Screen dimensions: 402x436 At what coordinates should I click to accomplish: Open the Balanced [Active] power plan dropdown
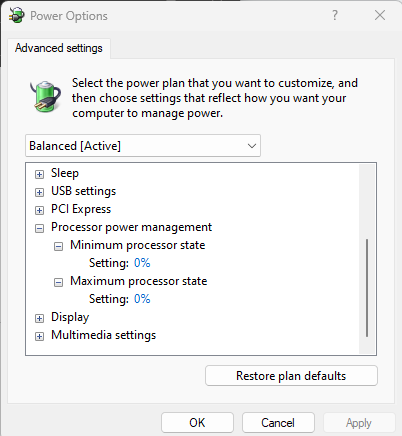(x=143, y=146)
